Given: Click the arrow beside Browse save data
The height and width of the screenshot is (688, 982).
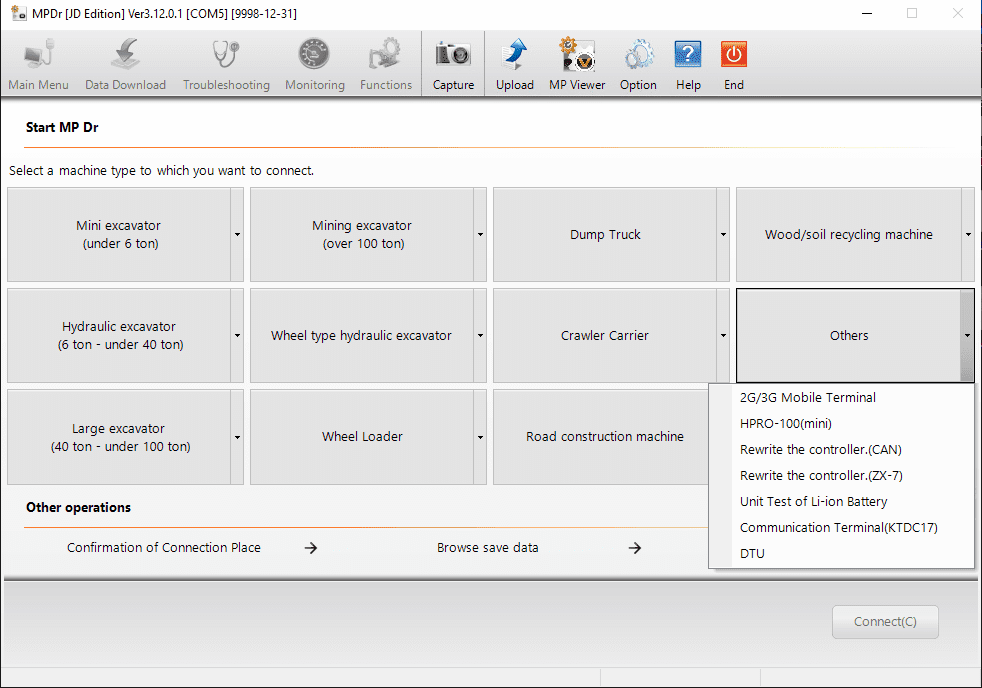Looking at the screenshot, I should (635, 548).
